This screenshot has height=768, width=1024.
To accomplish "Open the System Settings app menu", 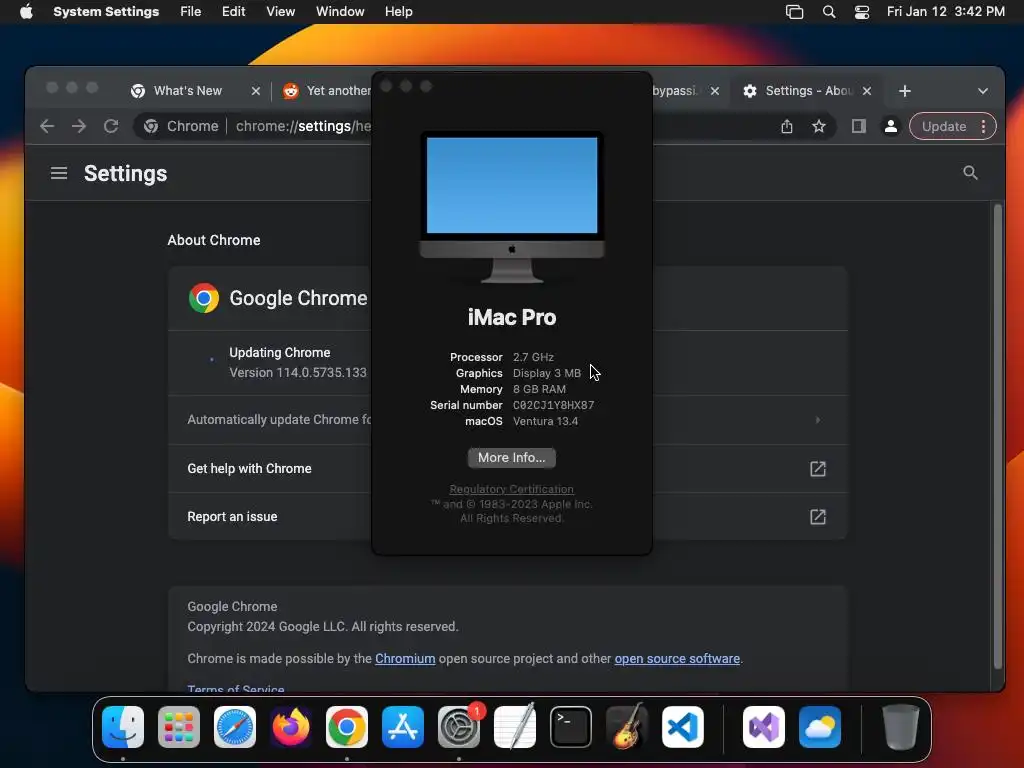I will pos(106,12).
